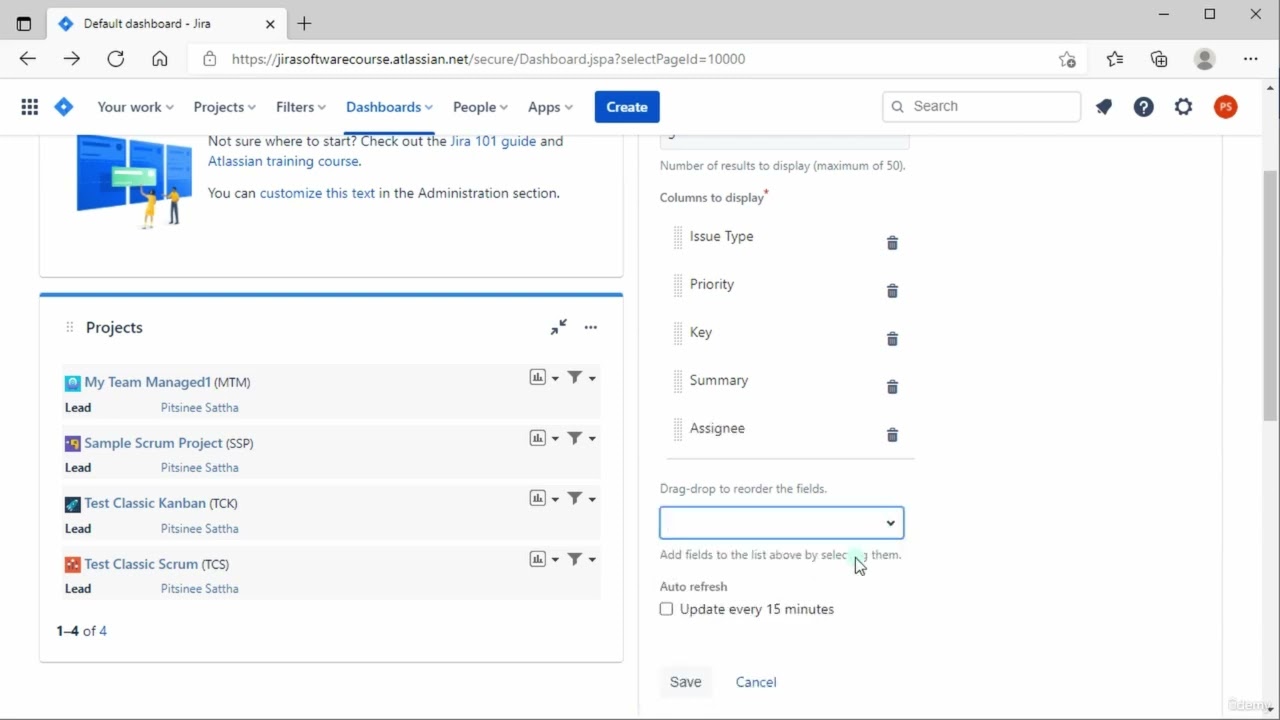The width and height of the screenshot is (1280, 720).
Task: Enable Update every 15 minutes checkbox
Action: [667, 609]
